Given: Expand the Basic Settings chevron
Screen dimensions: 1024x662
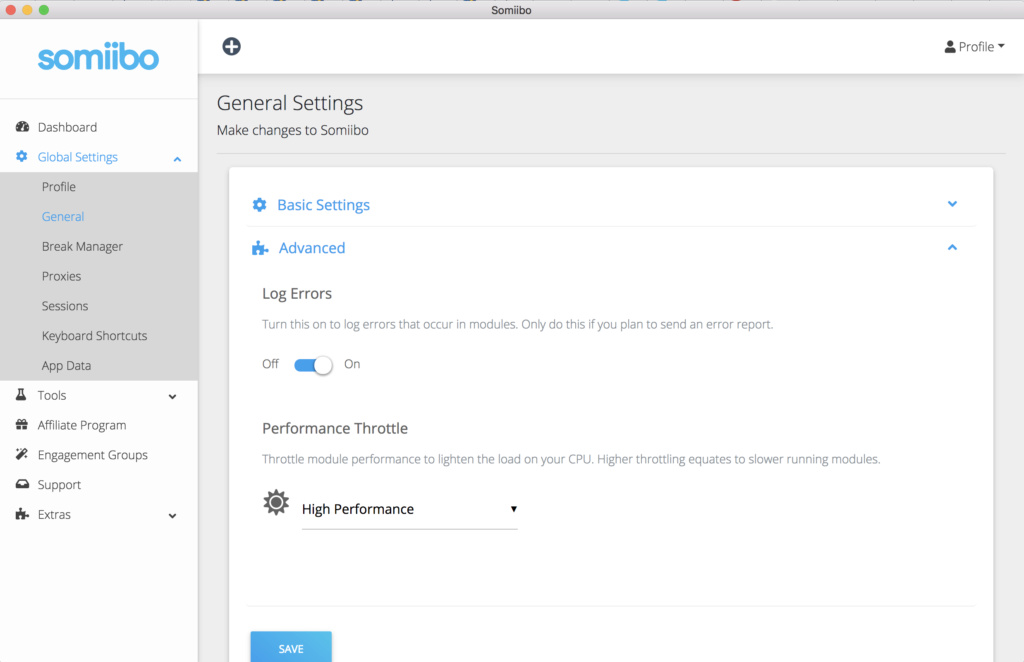Looking at the screenshot, I should tap(952, 204).
